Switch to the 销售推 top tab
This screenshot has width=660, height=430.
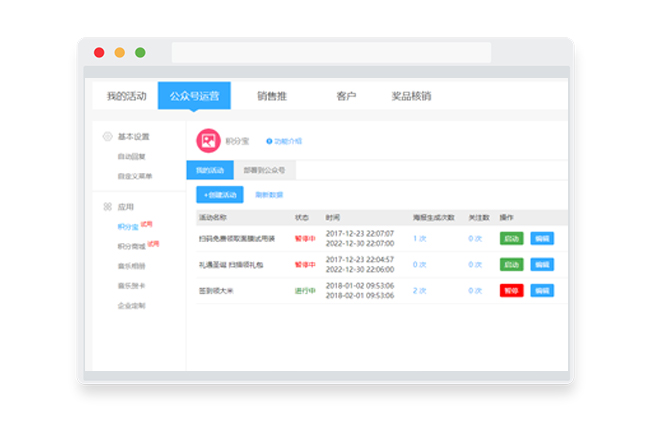[272, 96]
